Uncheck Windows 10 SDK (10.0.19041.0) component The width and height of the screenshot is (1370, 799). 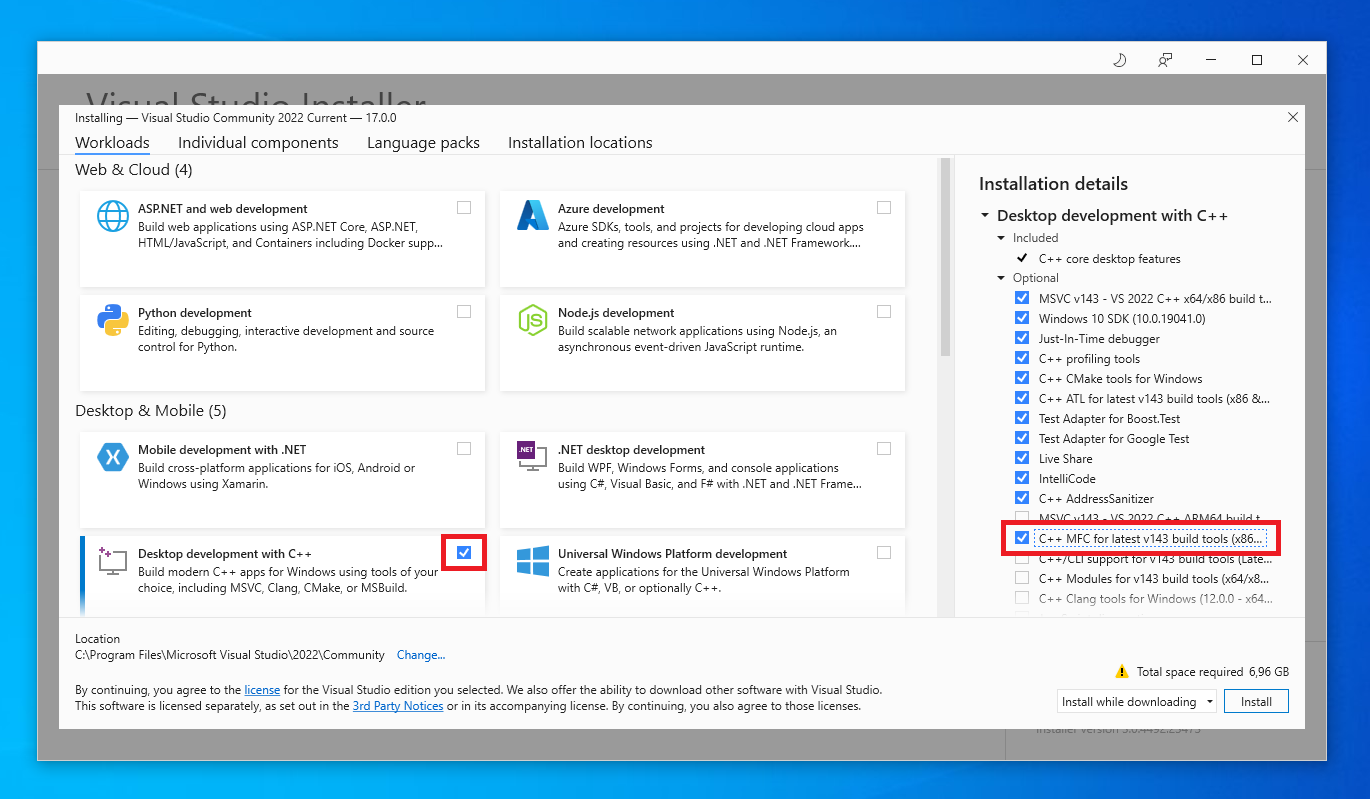coord(1022,318)
